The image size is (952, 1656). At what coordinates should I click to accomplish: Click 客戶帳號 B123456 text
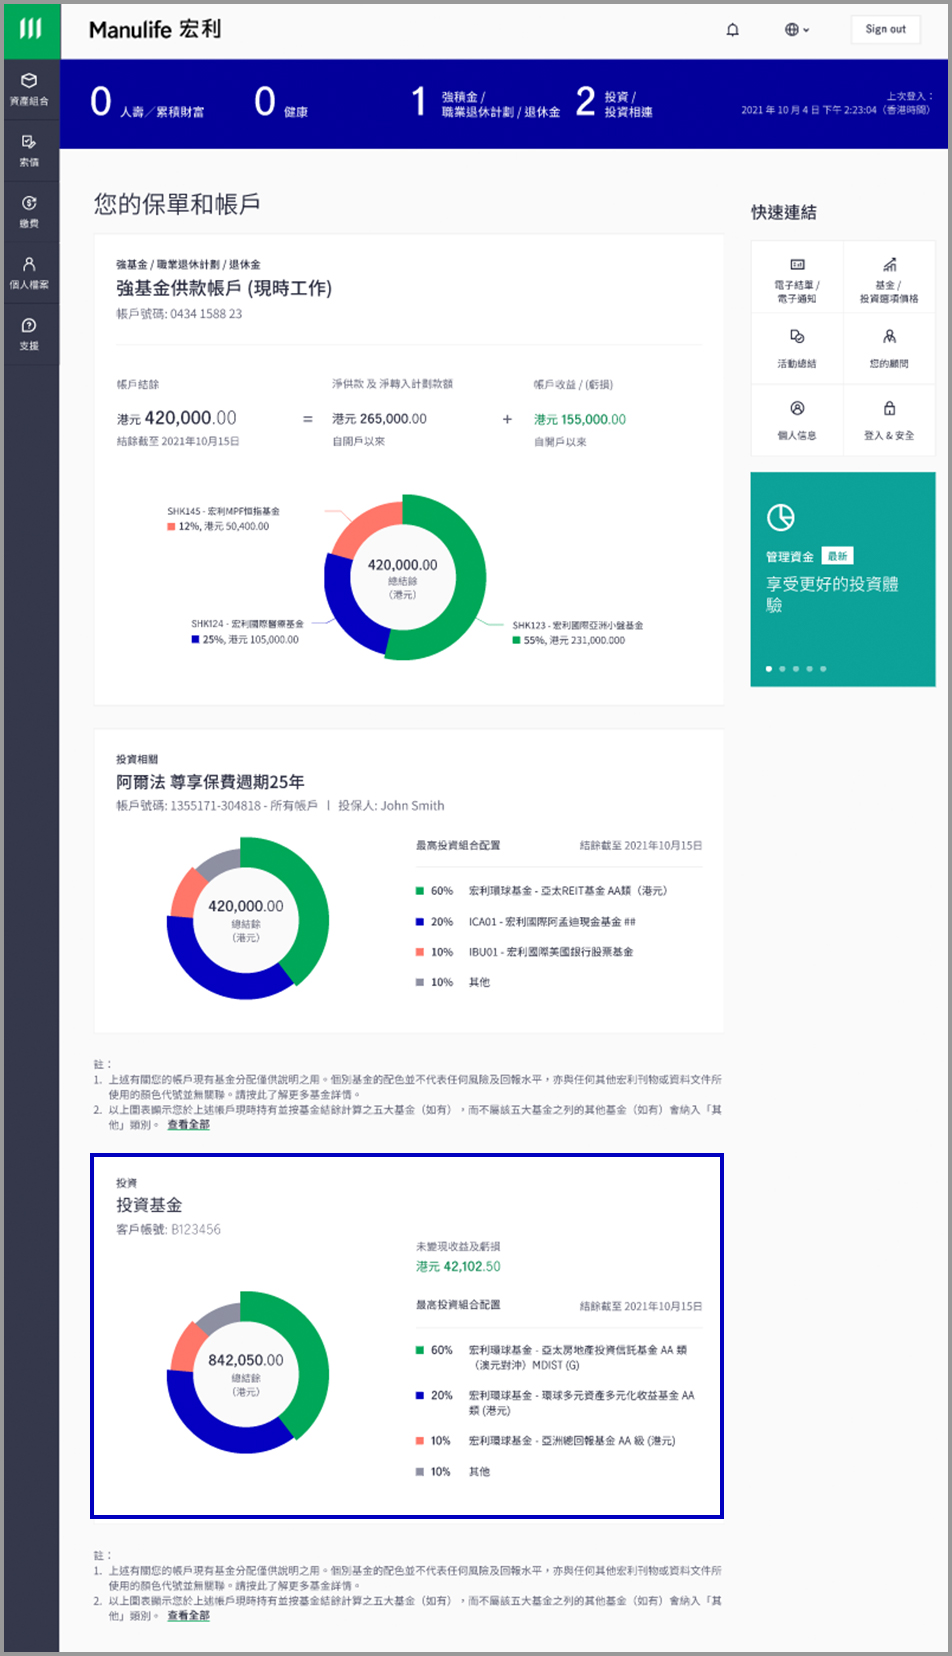(168, 1230)
